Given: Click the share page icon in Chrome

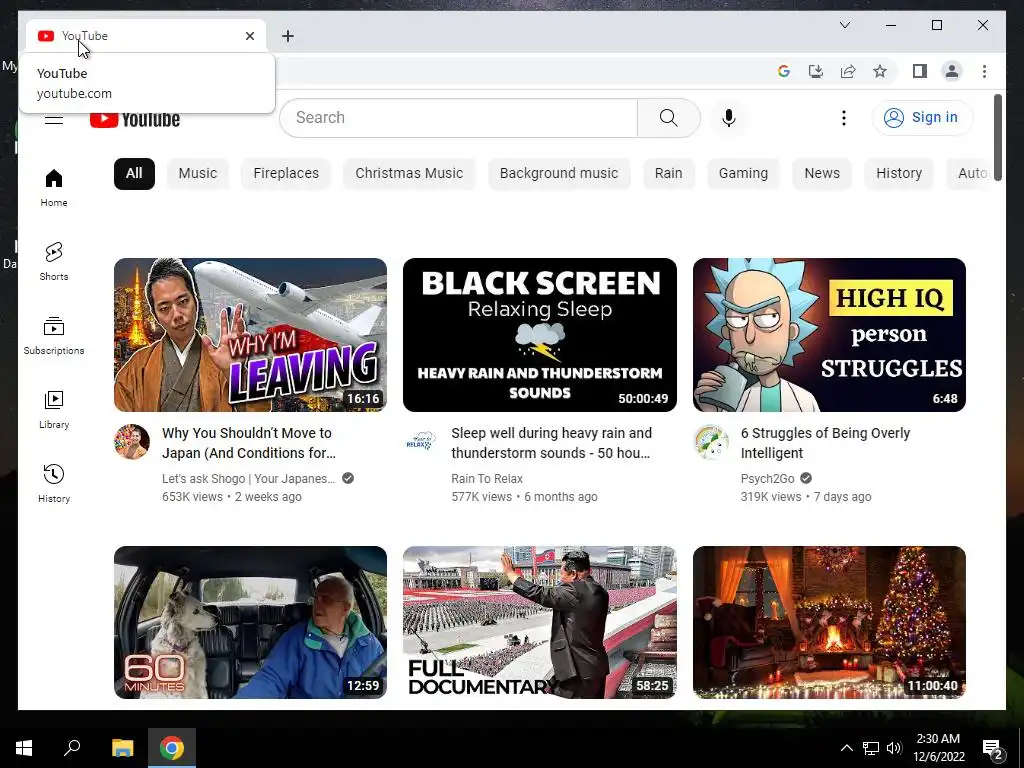Looking at the screenshot, I should coord(848,71).
